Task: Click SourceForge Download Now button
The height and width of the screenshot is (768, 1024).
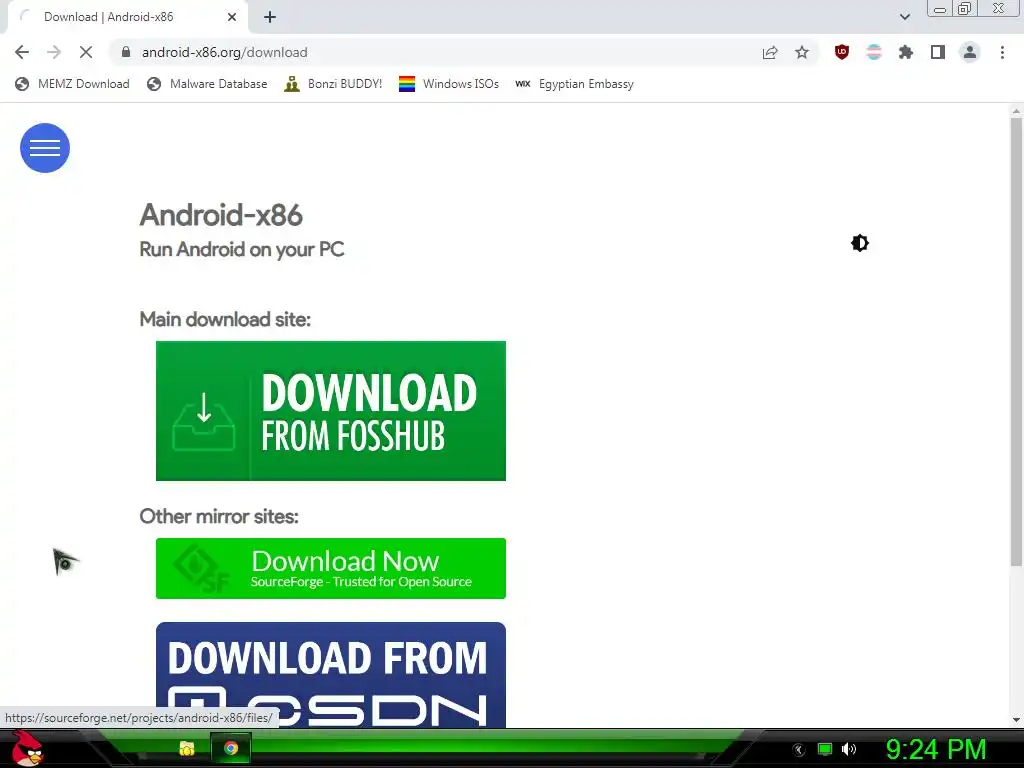Action: point(330,568)
